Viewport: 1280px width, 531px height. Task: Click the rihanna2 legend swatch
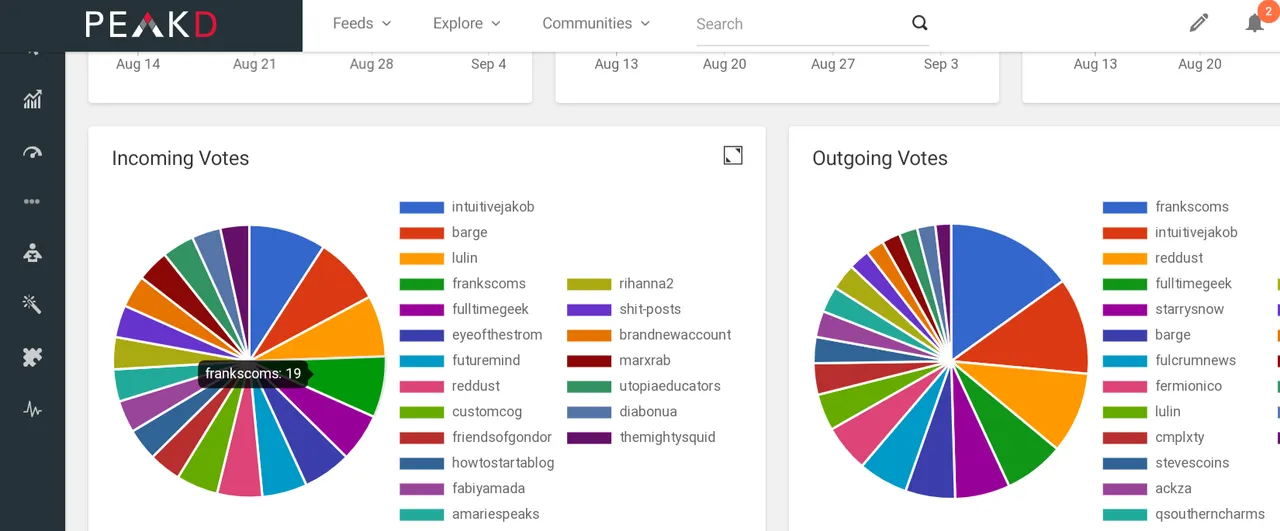pos(589,284)
